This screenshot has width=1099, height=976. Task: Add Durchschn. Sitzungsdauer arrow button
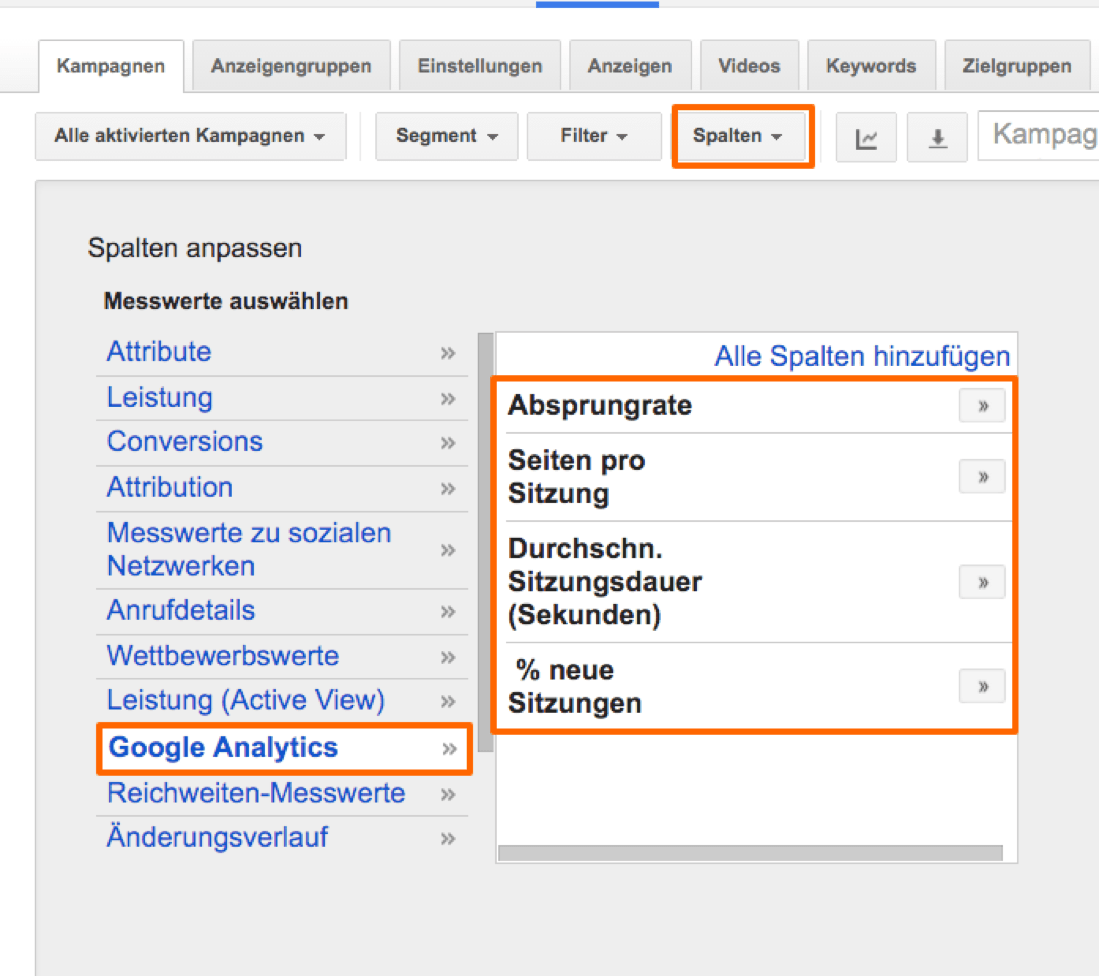[x=982, y=582]
